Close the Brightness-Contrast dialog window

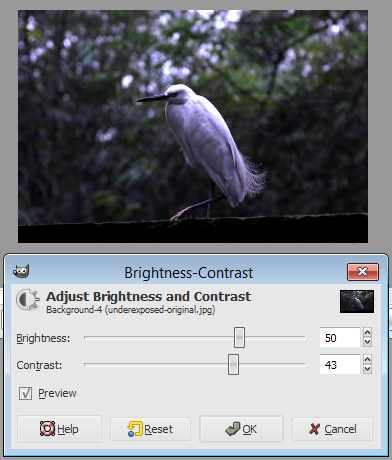(363, 272)
